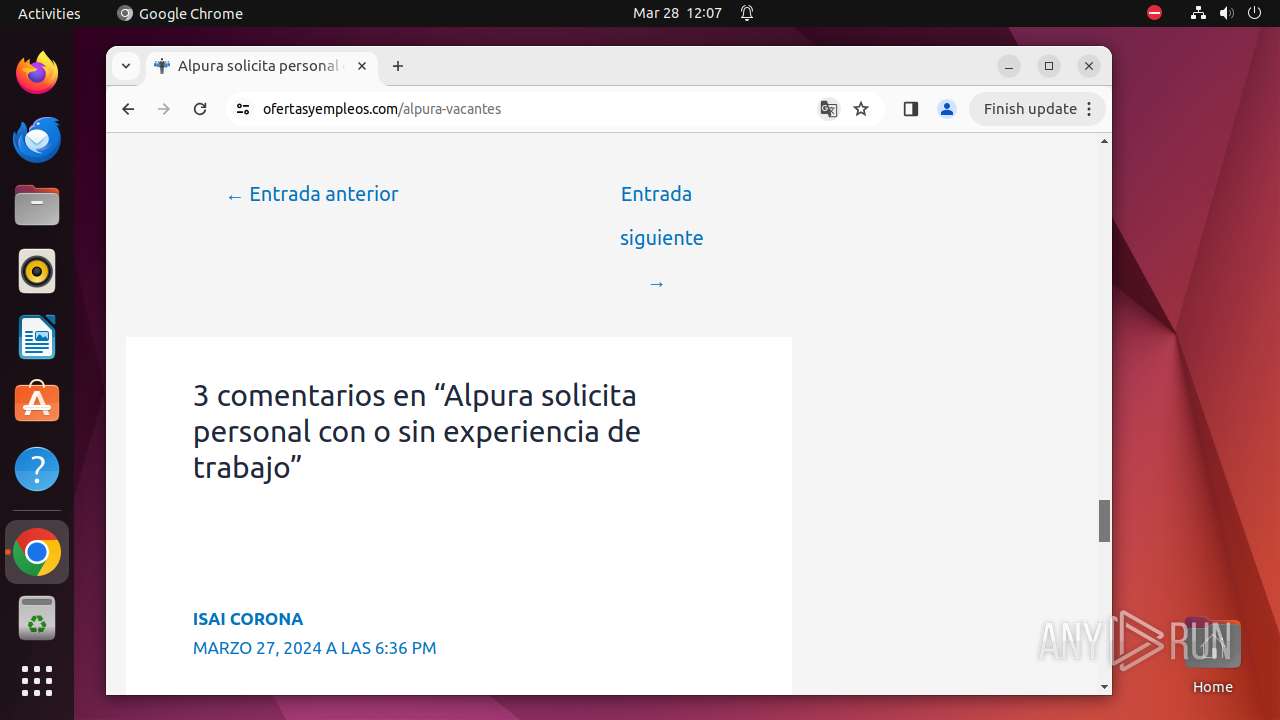Image resolution: width=1280 pixels, height=720 pixels.
Task: Select the Alpura solicita personal tab
Action: (x=262, y=66)
